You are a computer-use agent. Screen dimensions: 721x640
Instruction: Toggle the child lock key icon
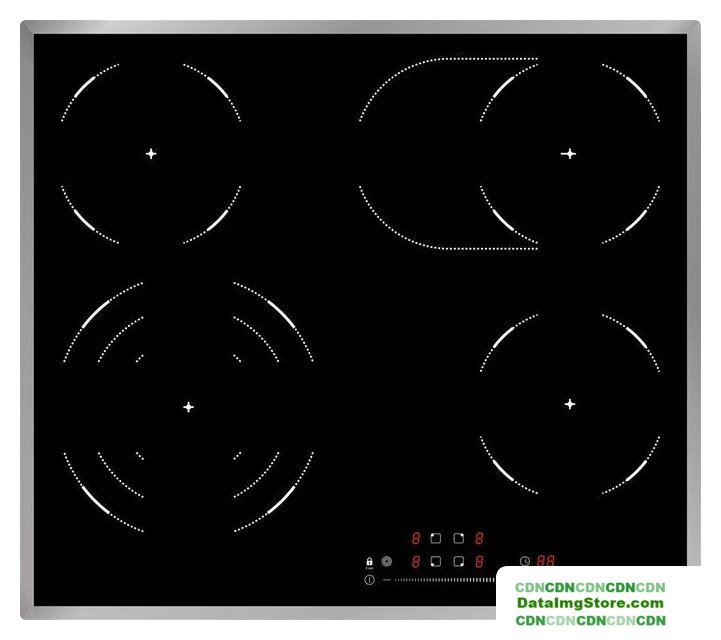(369, 562)
